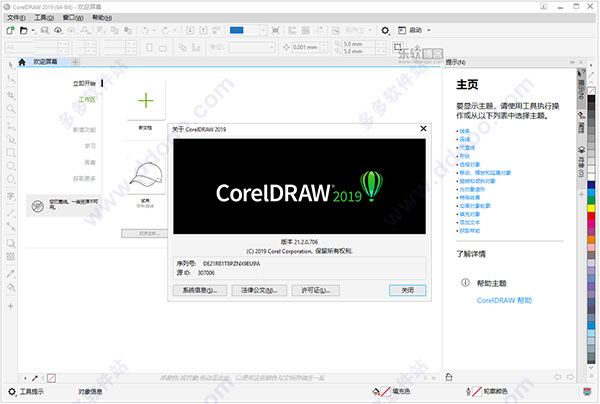Open the dropdown arrow beside Open folder
The height and width of the screenshot is (404, 600).
(33, 30)
